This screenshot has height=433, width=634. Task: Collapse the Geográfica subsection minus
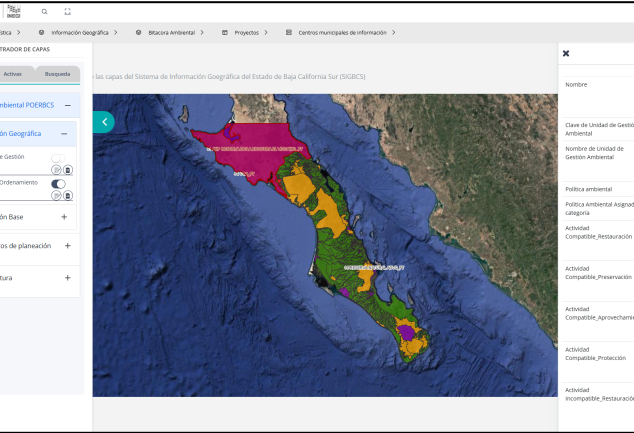(64, 133)
